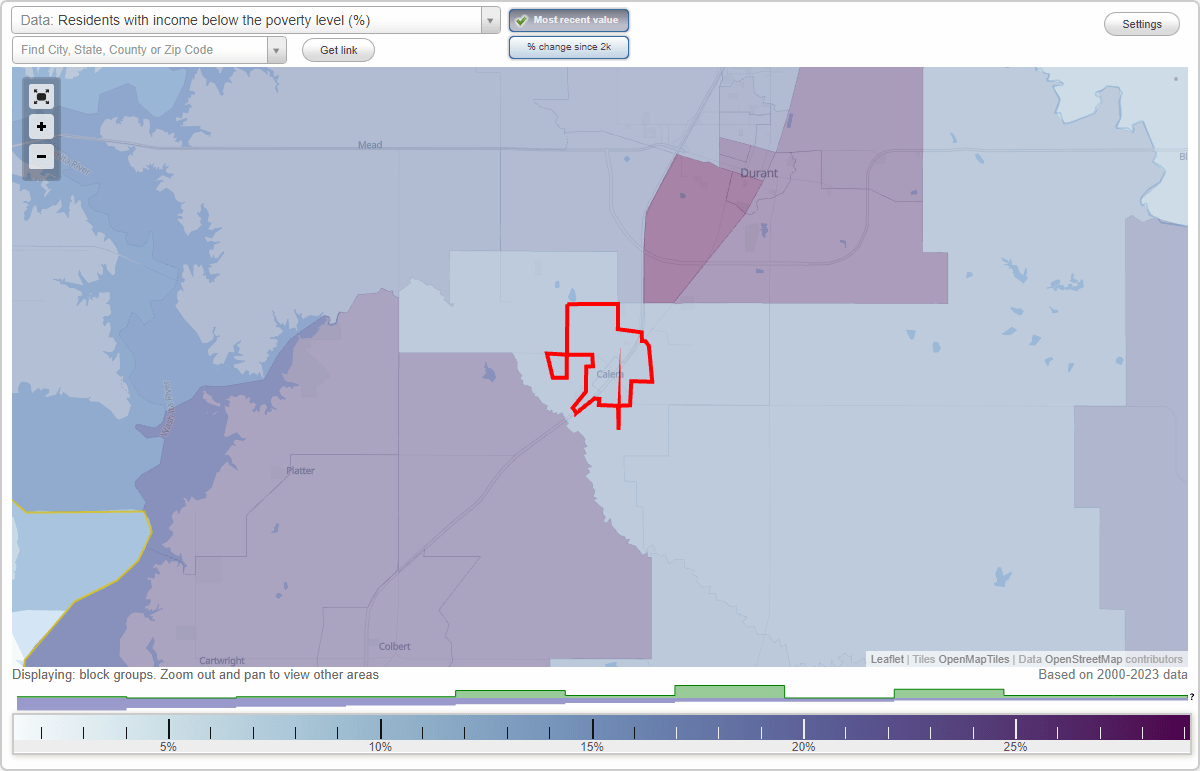The width and height of the screenshot is (1200, 771).
Task: Open the Settings panel
Action: (1141, 23)
